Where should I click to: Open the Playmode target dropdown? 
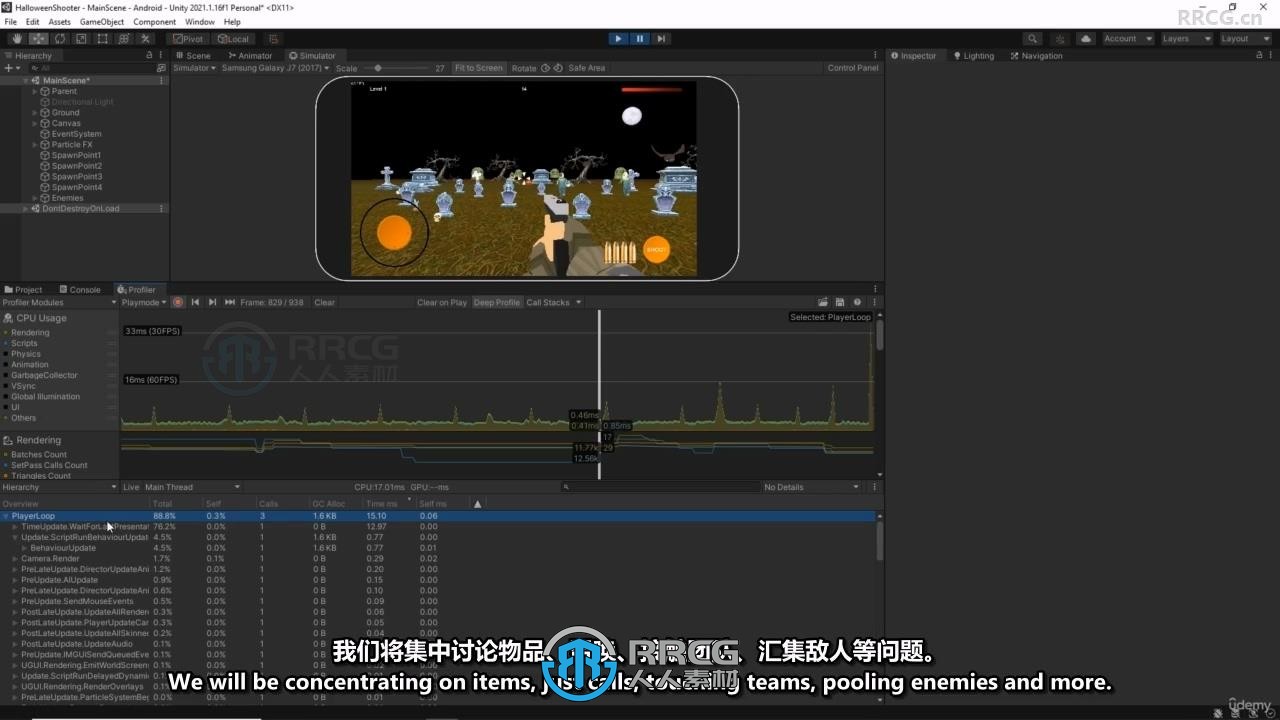coord(144,302)
